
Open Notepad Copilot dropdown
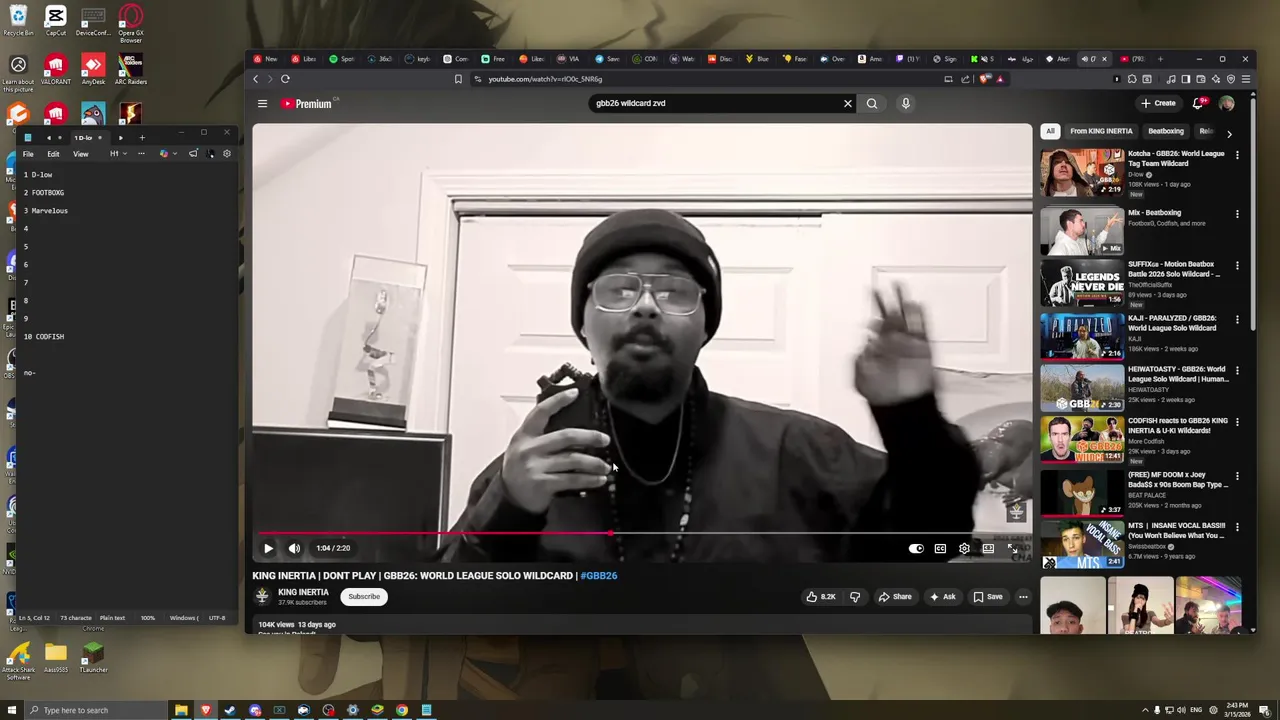pos(168,154)
